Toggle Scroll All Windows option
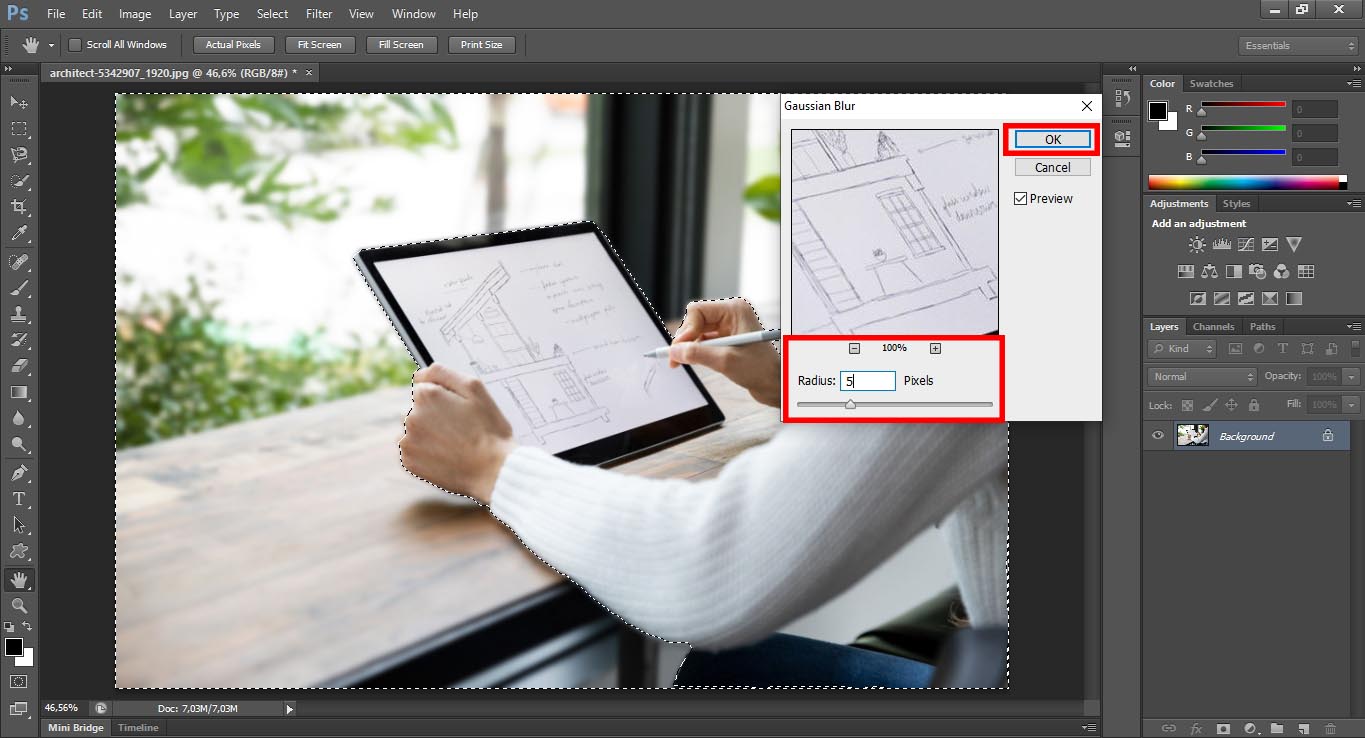1365x738 pixels. click(x=74, y=44)
